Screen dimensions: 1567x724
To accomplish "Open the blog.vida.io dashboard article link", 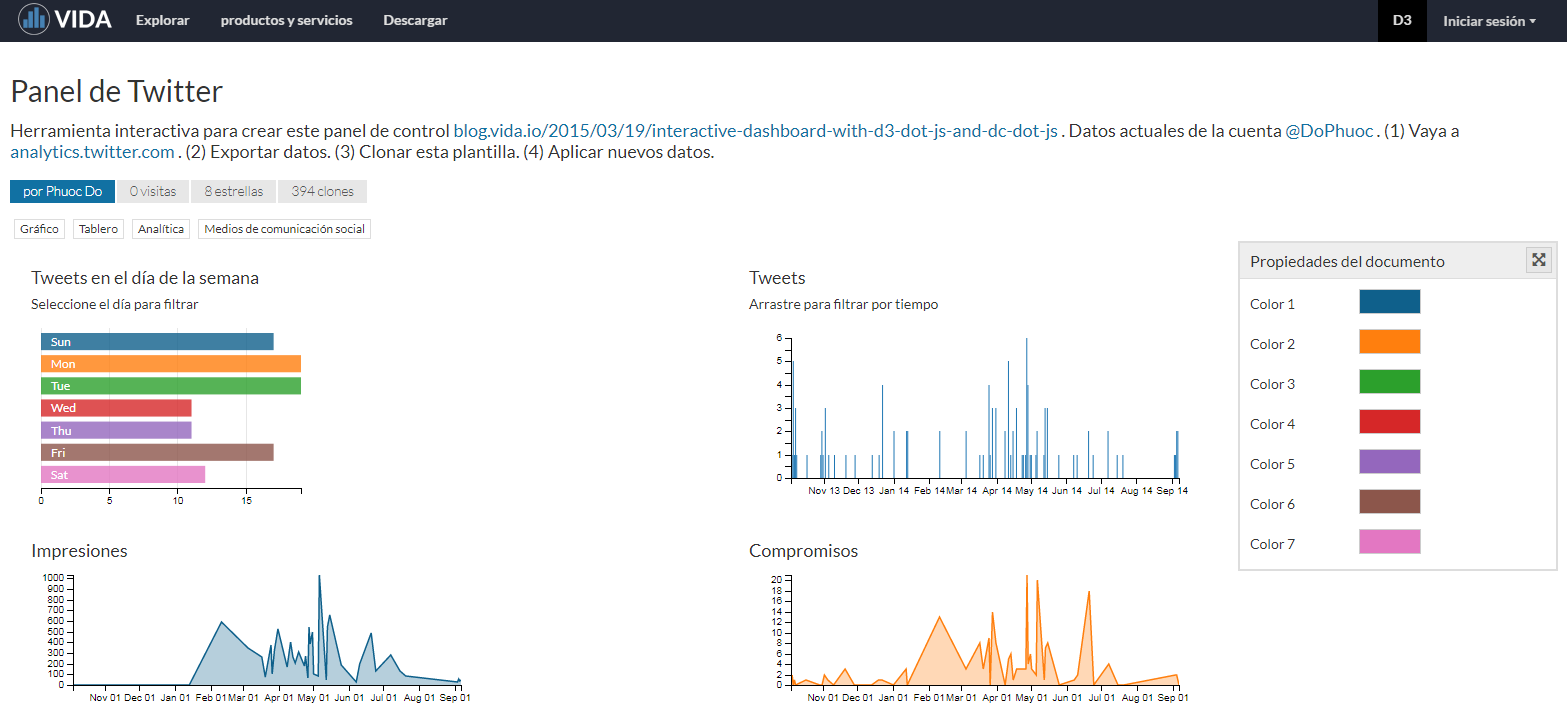I will click(755, 131).
